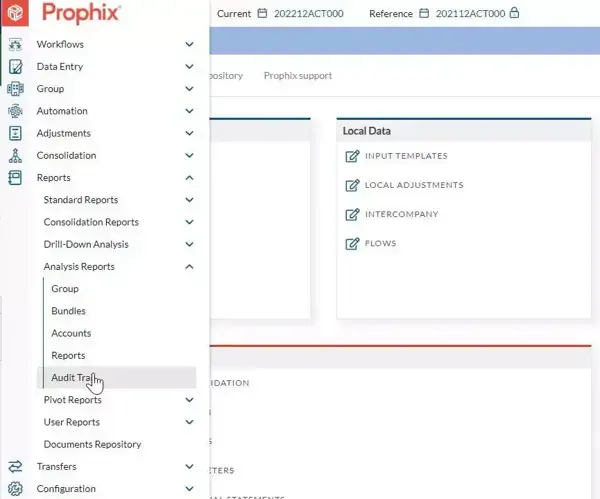This screenshot has height=499, width=600.
Task: Click the Automation gear icon
Action: [x=15, y=111]
